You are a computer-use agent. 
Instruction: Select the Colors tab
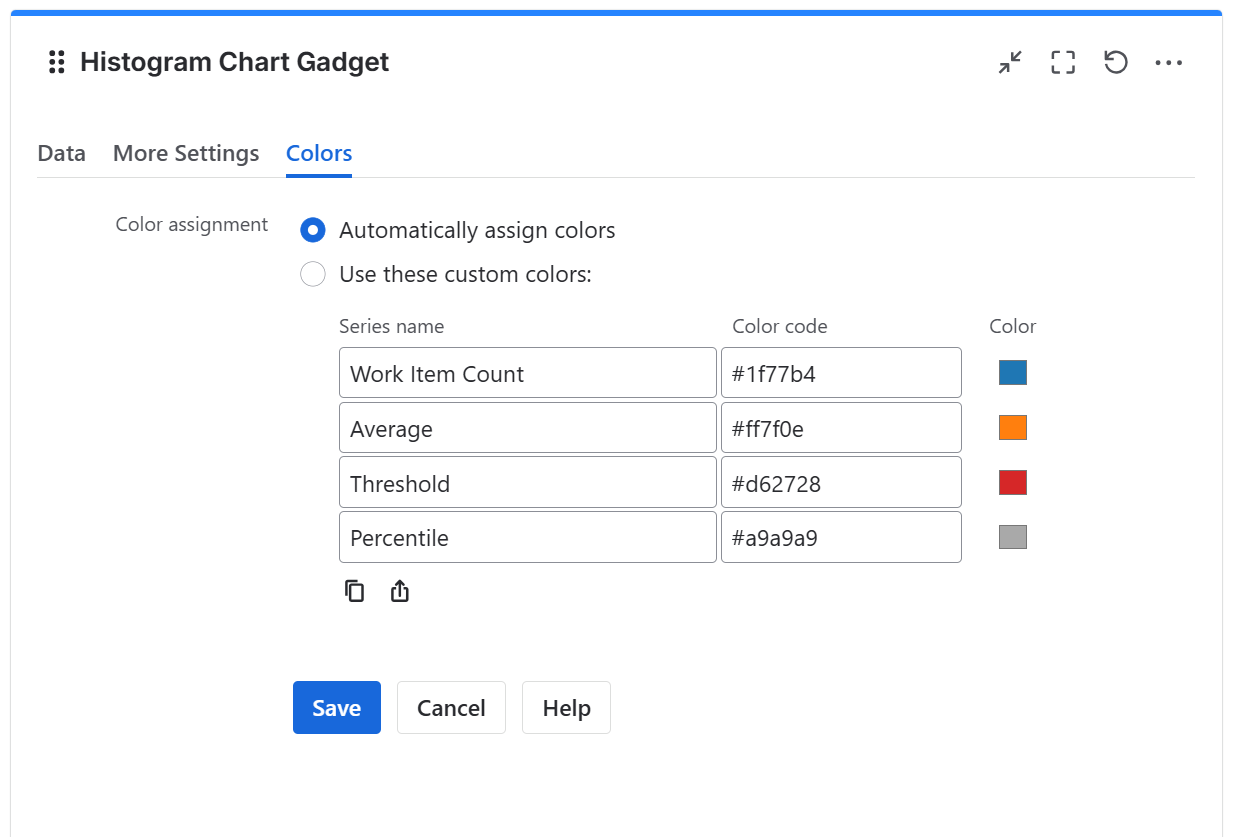pyautogui.click(x=318, y=153)
